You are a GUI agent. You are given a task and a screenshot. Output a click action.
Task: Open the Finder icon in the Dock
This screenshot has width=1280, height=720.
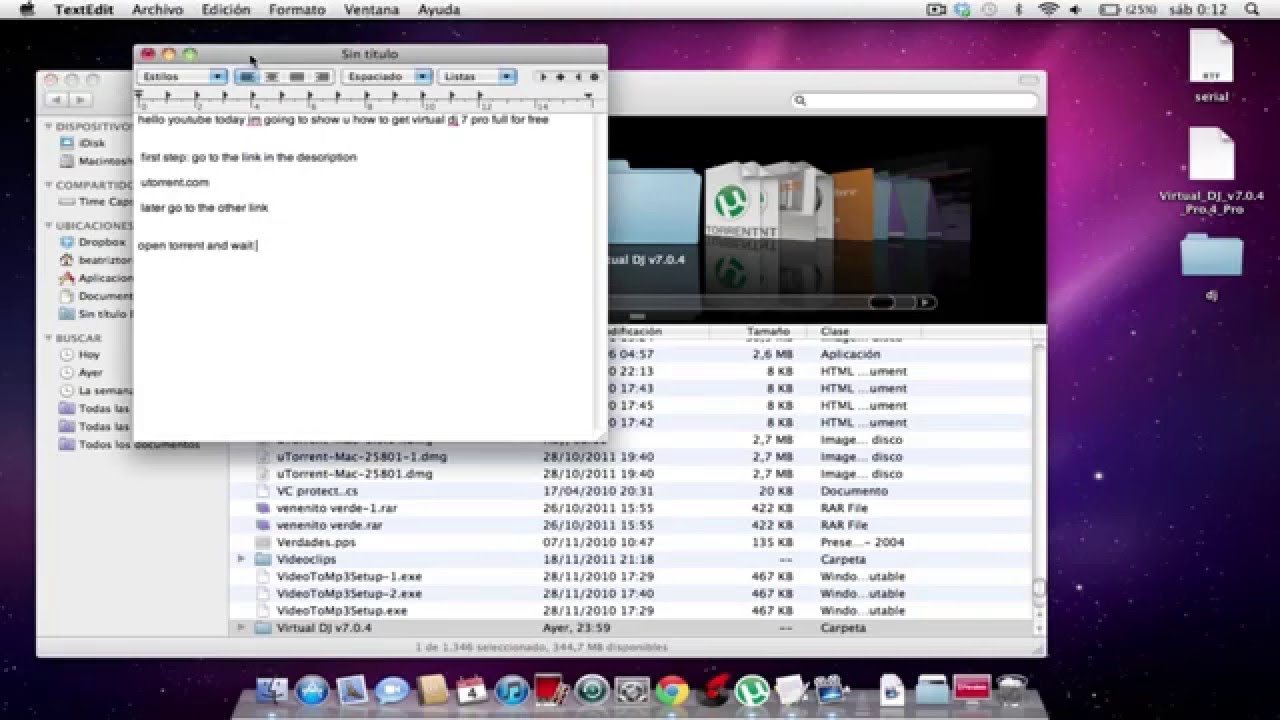271,691
